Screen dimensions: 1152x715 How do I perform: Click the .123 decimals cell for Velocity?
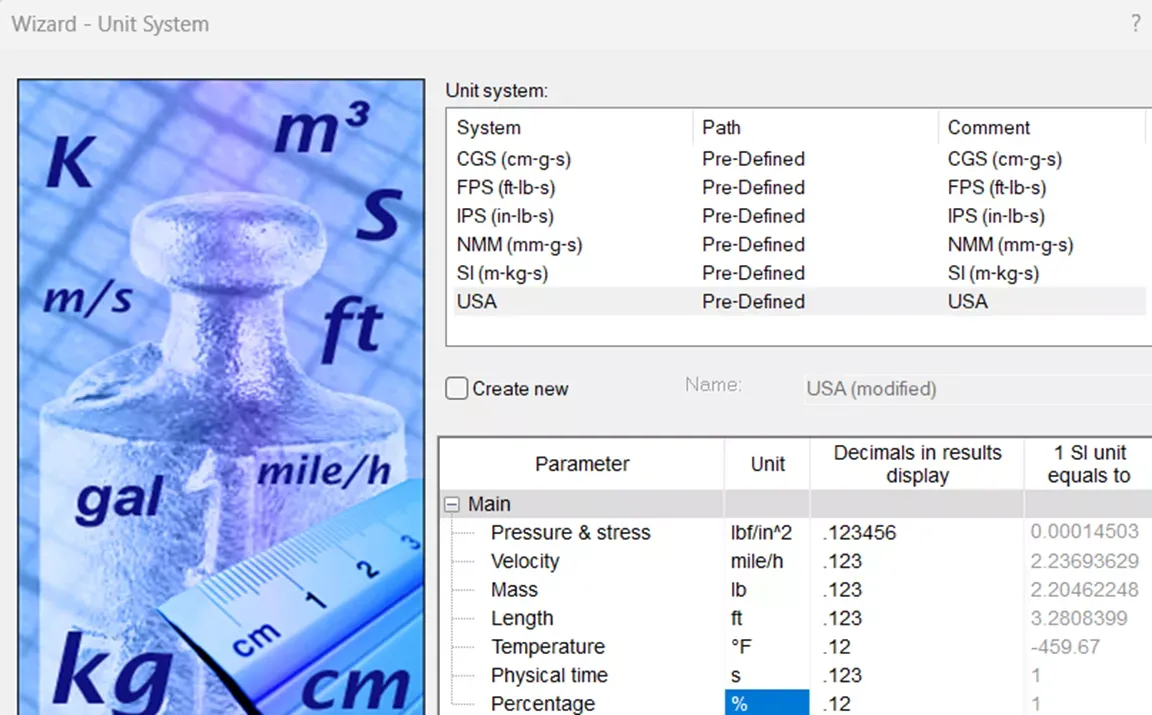(917, 561)
